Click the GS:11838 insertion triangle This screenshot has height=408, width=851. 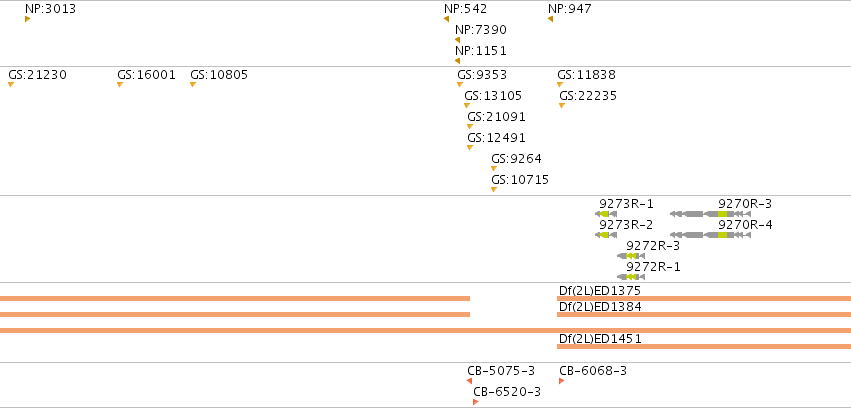560,84
